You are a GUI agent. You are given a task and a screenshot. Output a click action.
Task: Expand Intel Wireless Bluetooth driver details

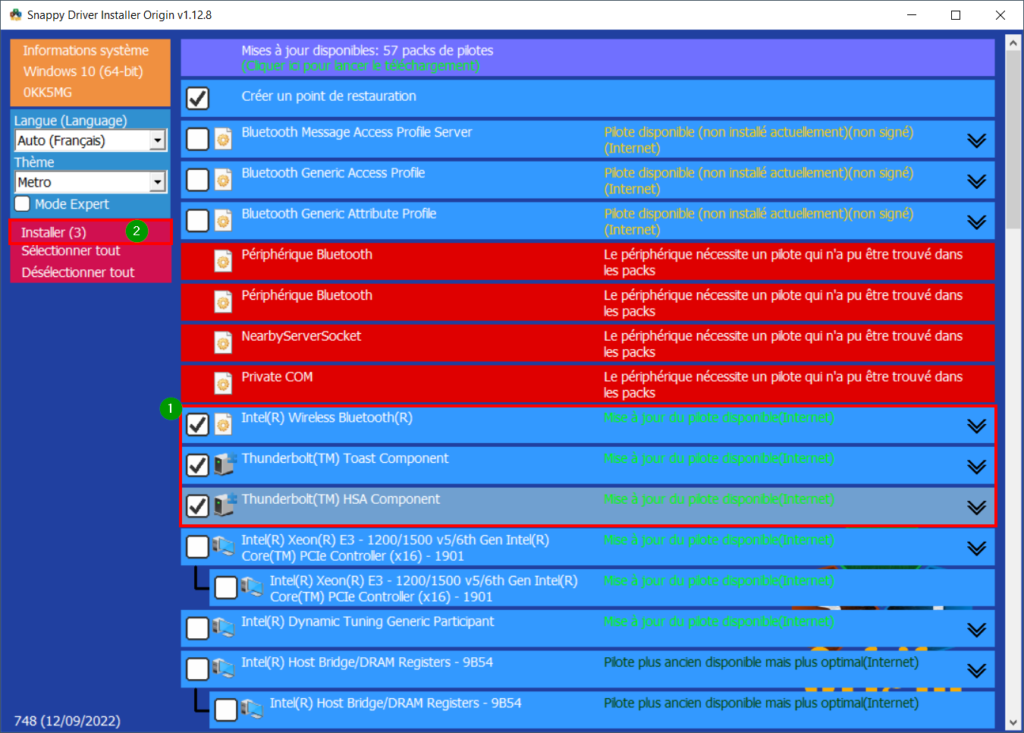coord(976,426)
